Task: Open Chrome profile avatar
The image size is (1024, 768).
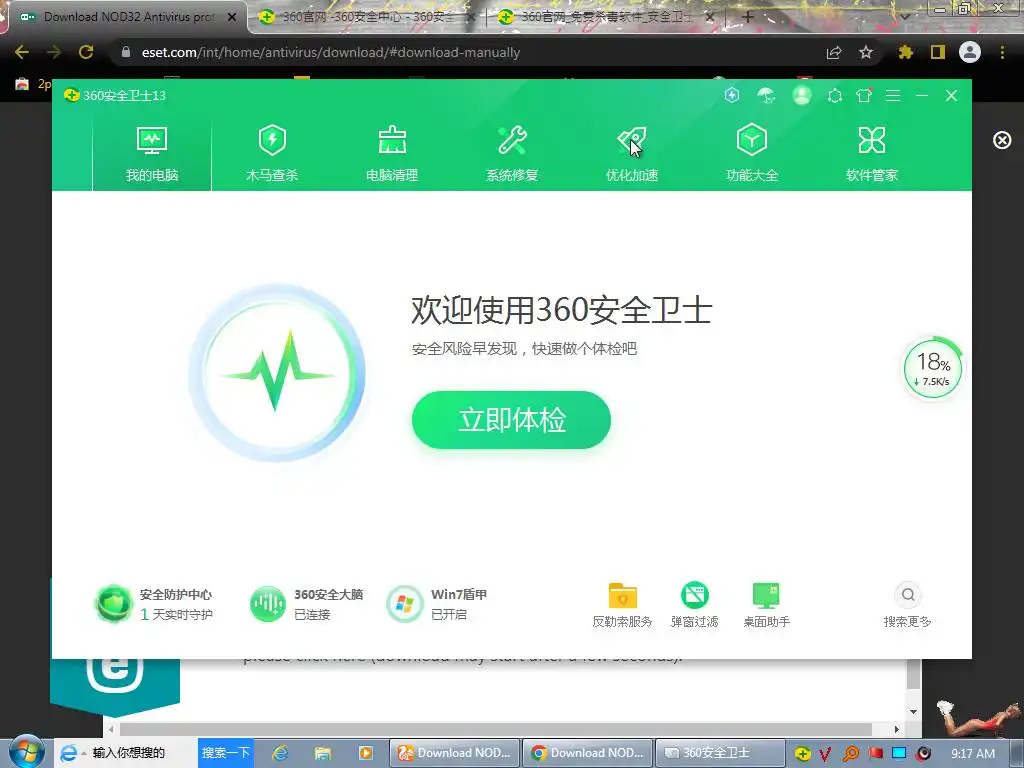Action: pos(970,52)
